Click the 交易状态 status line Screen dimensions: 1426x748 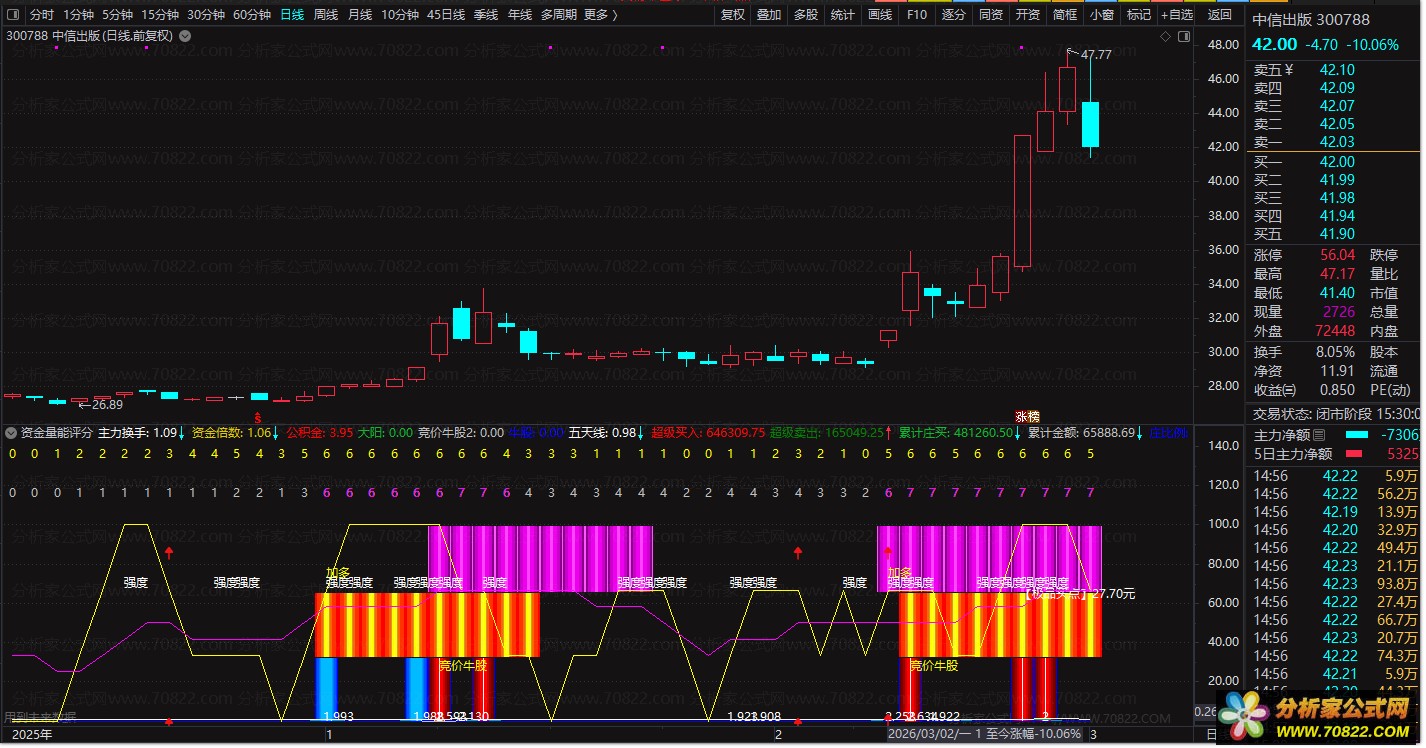tap(1336, 413)
